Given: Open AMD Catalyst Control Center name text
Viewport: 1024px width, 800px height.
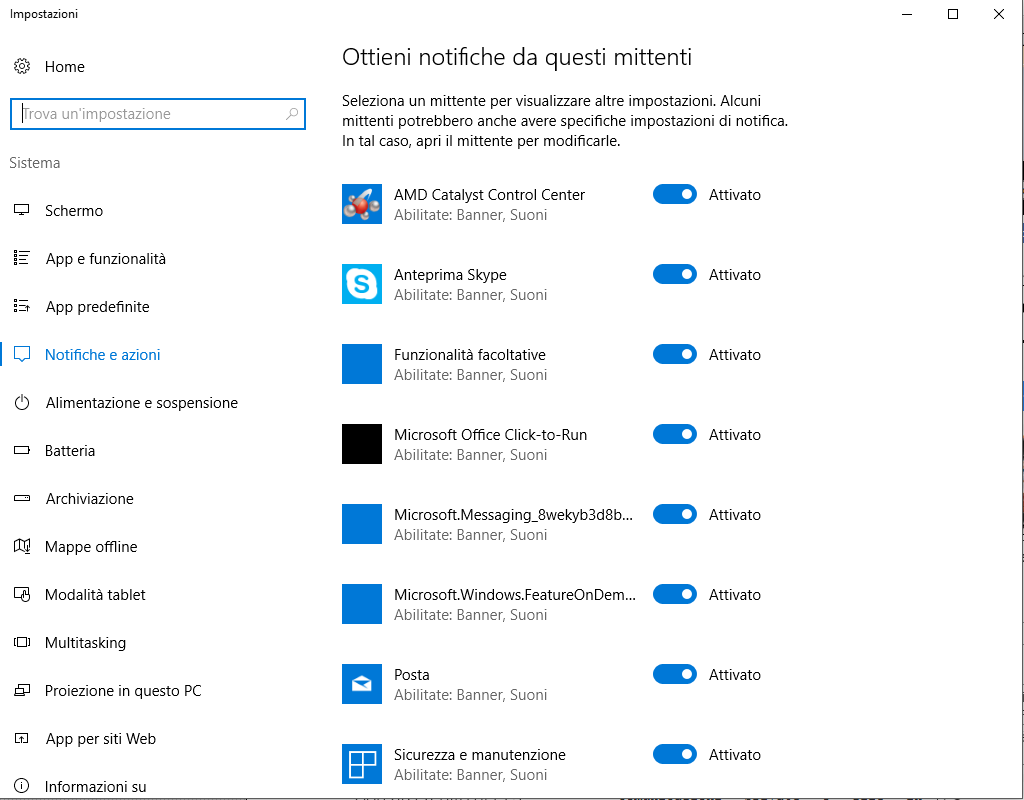Looking at the screenshot, I should click(x=489, y=195).
